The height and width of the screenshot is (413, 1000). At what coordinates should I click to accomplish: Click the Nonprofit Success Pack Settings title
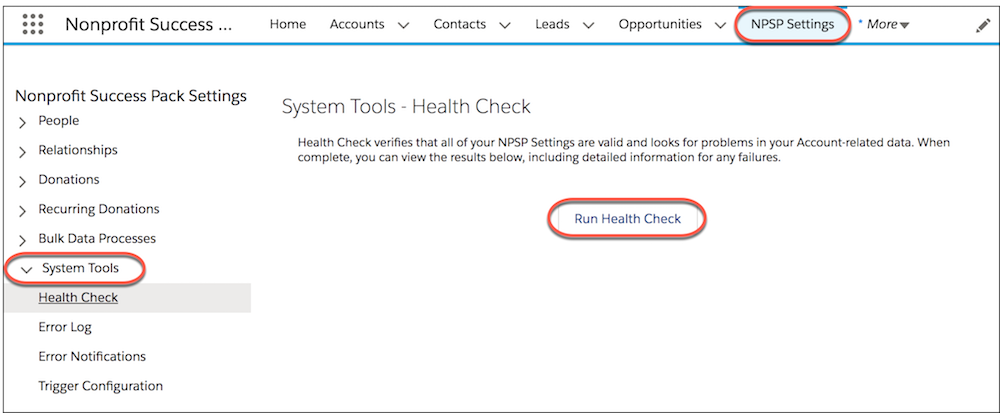[x=131, y=96]
